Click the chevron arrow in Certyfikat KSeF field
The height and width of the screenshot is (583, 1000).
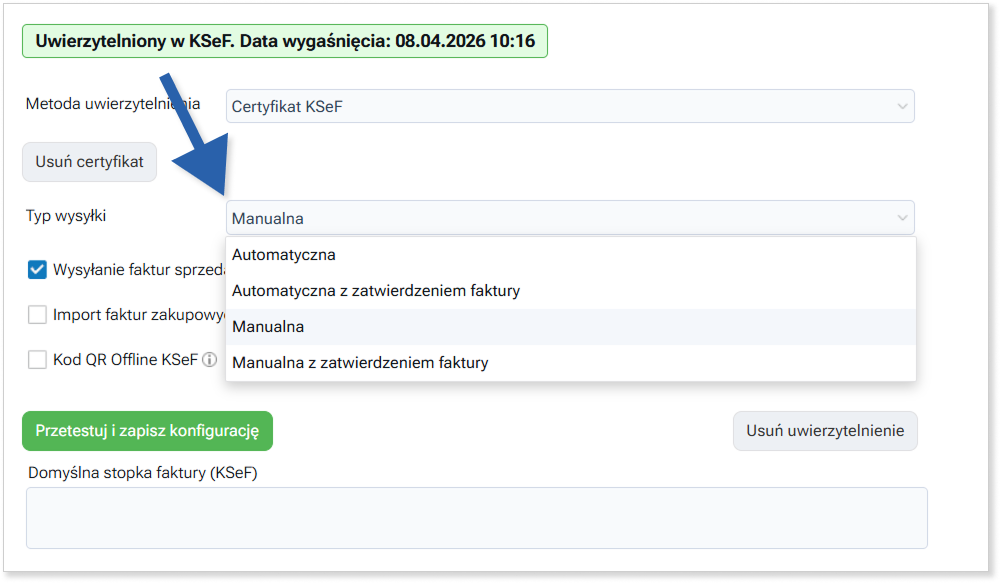coord(902,106)
